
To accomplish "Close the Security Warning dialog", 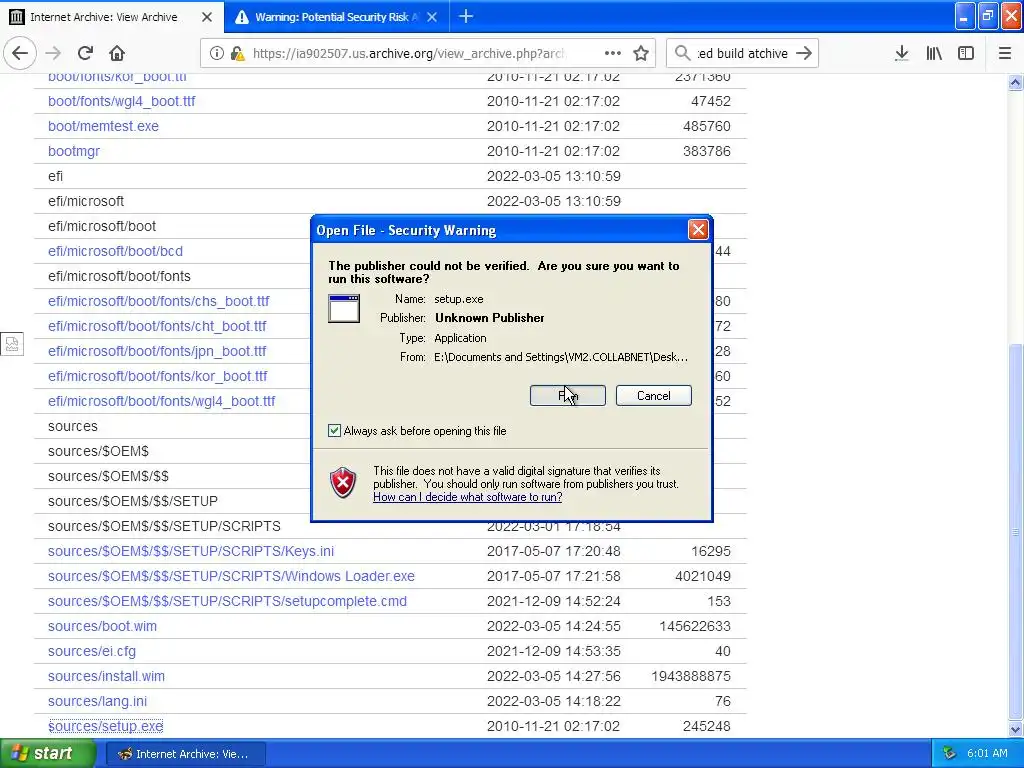I will click(698, 229).
